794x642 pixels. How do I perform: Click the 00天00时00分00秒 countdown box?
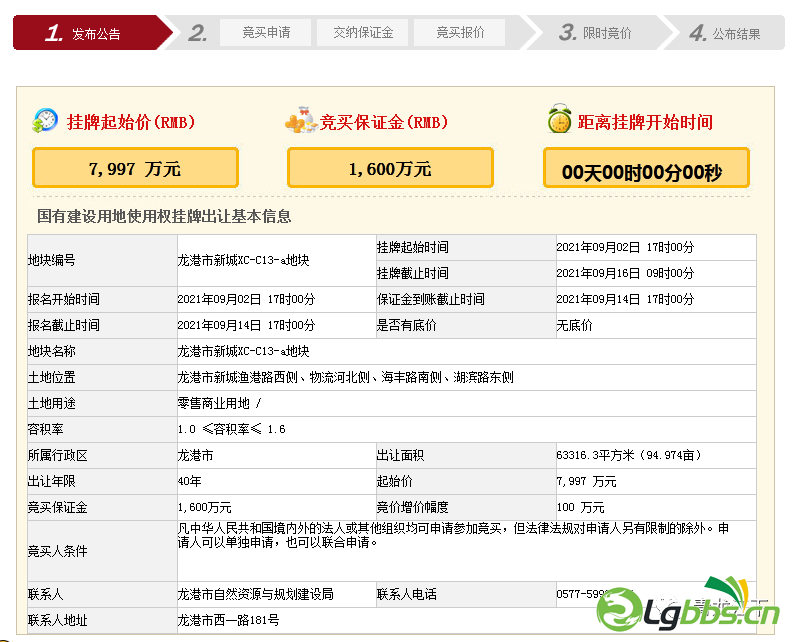(x=646, y=168)
